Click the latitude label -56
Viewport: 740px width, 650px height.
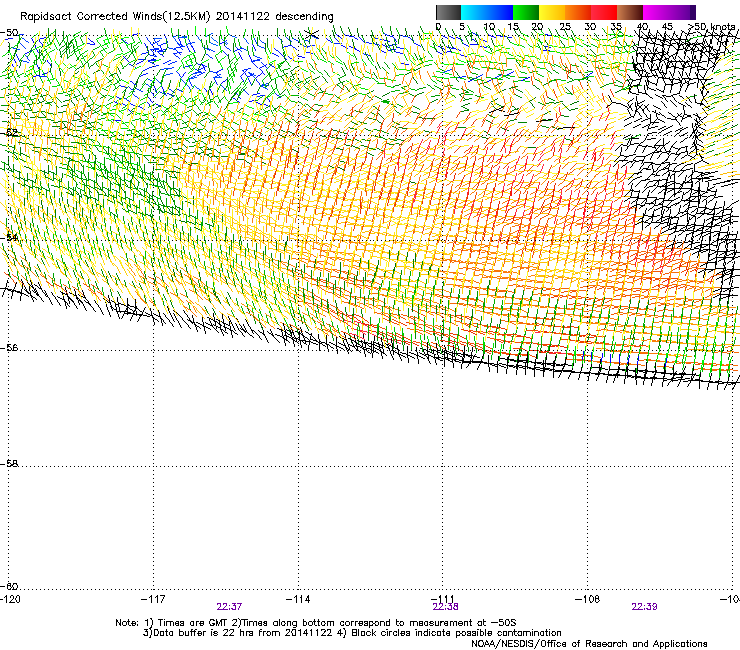10,348
